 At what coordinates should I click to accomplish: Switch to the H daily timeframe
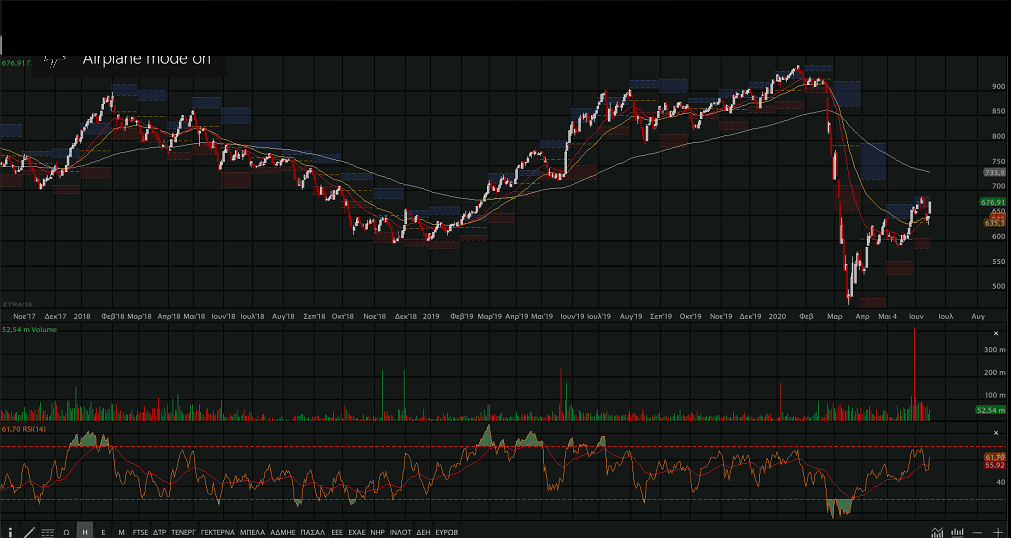click(84, 531)
